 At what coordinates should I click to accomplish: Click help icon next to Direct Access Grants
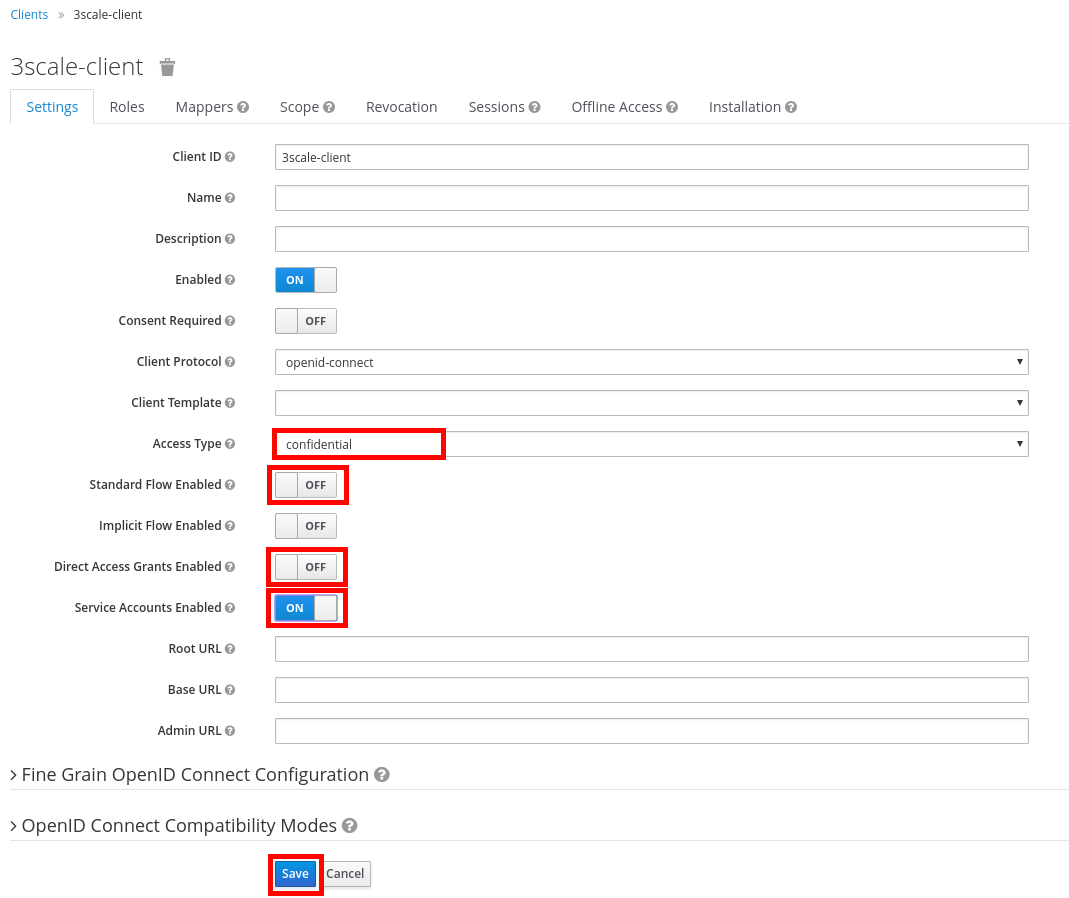pos(230,567)
